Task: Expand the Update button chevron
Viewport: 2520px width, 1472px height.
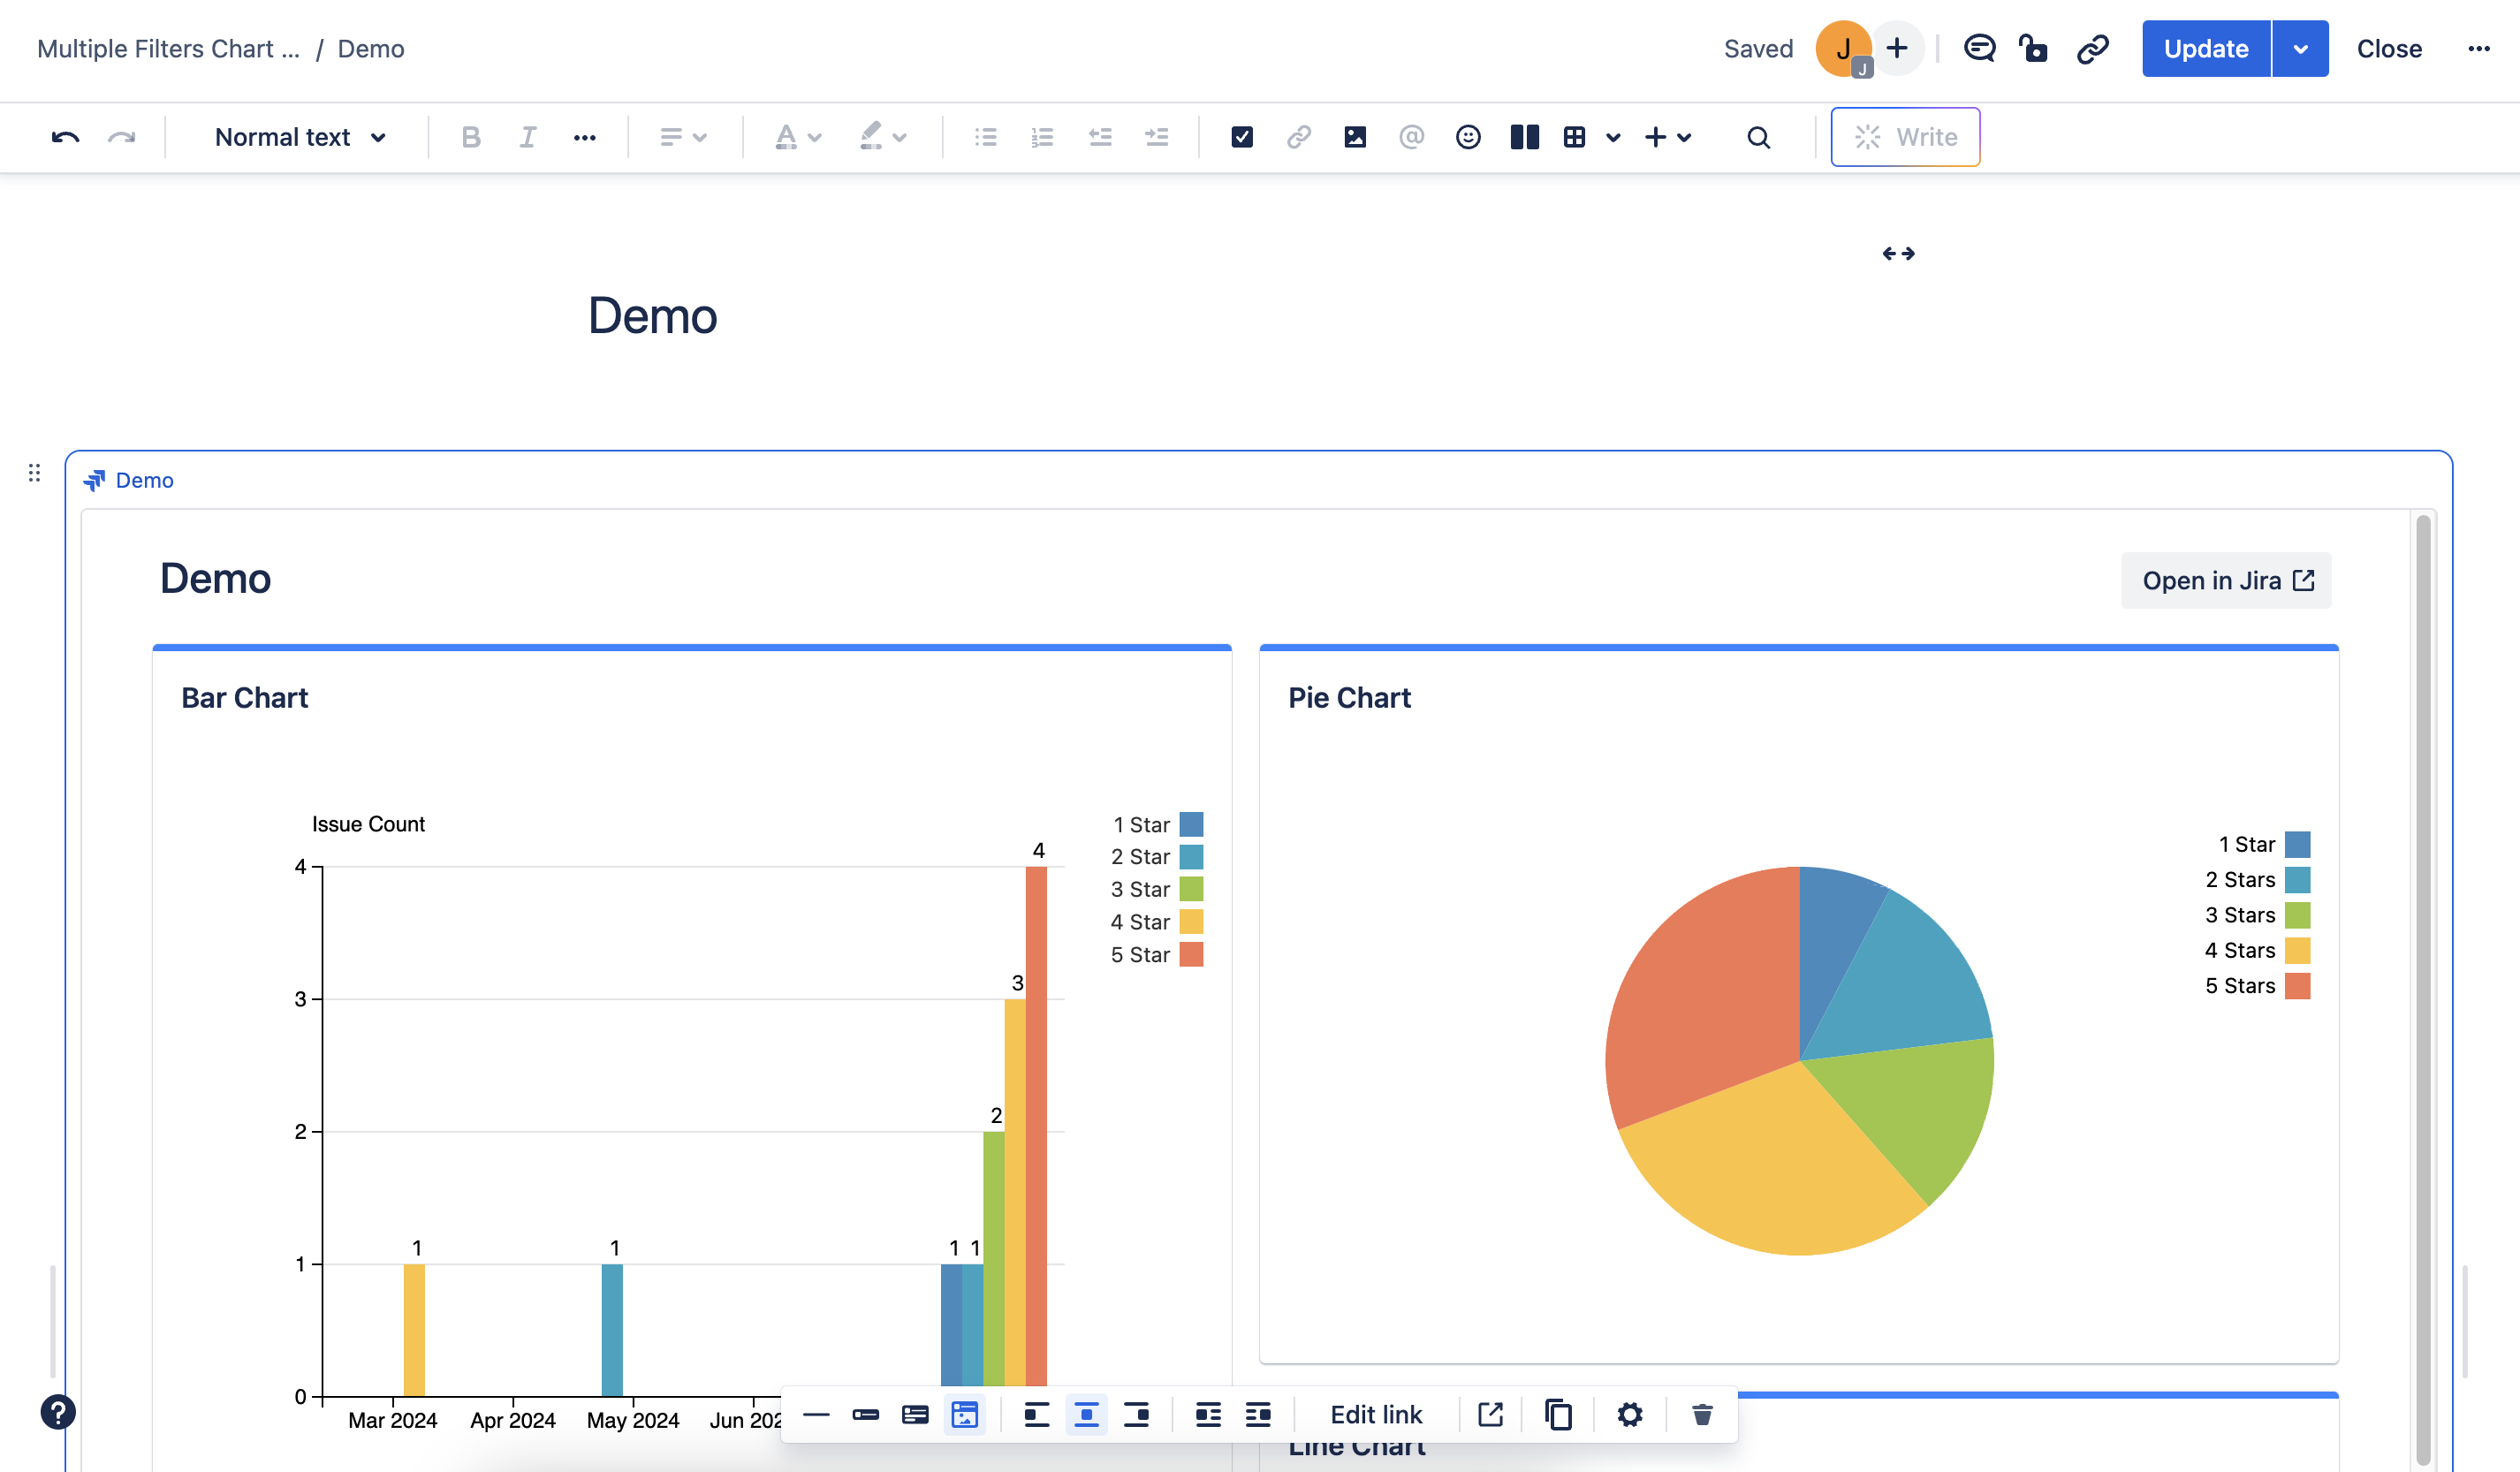Action: click(2299, 48)
